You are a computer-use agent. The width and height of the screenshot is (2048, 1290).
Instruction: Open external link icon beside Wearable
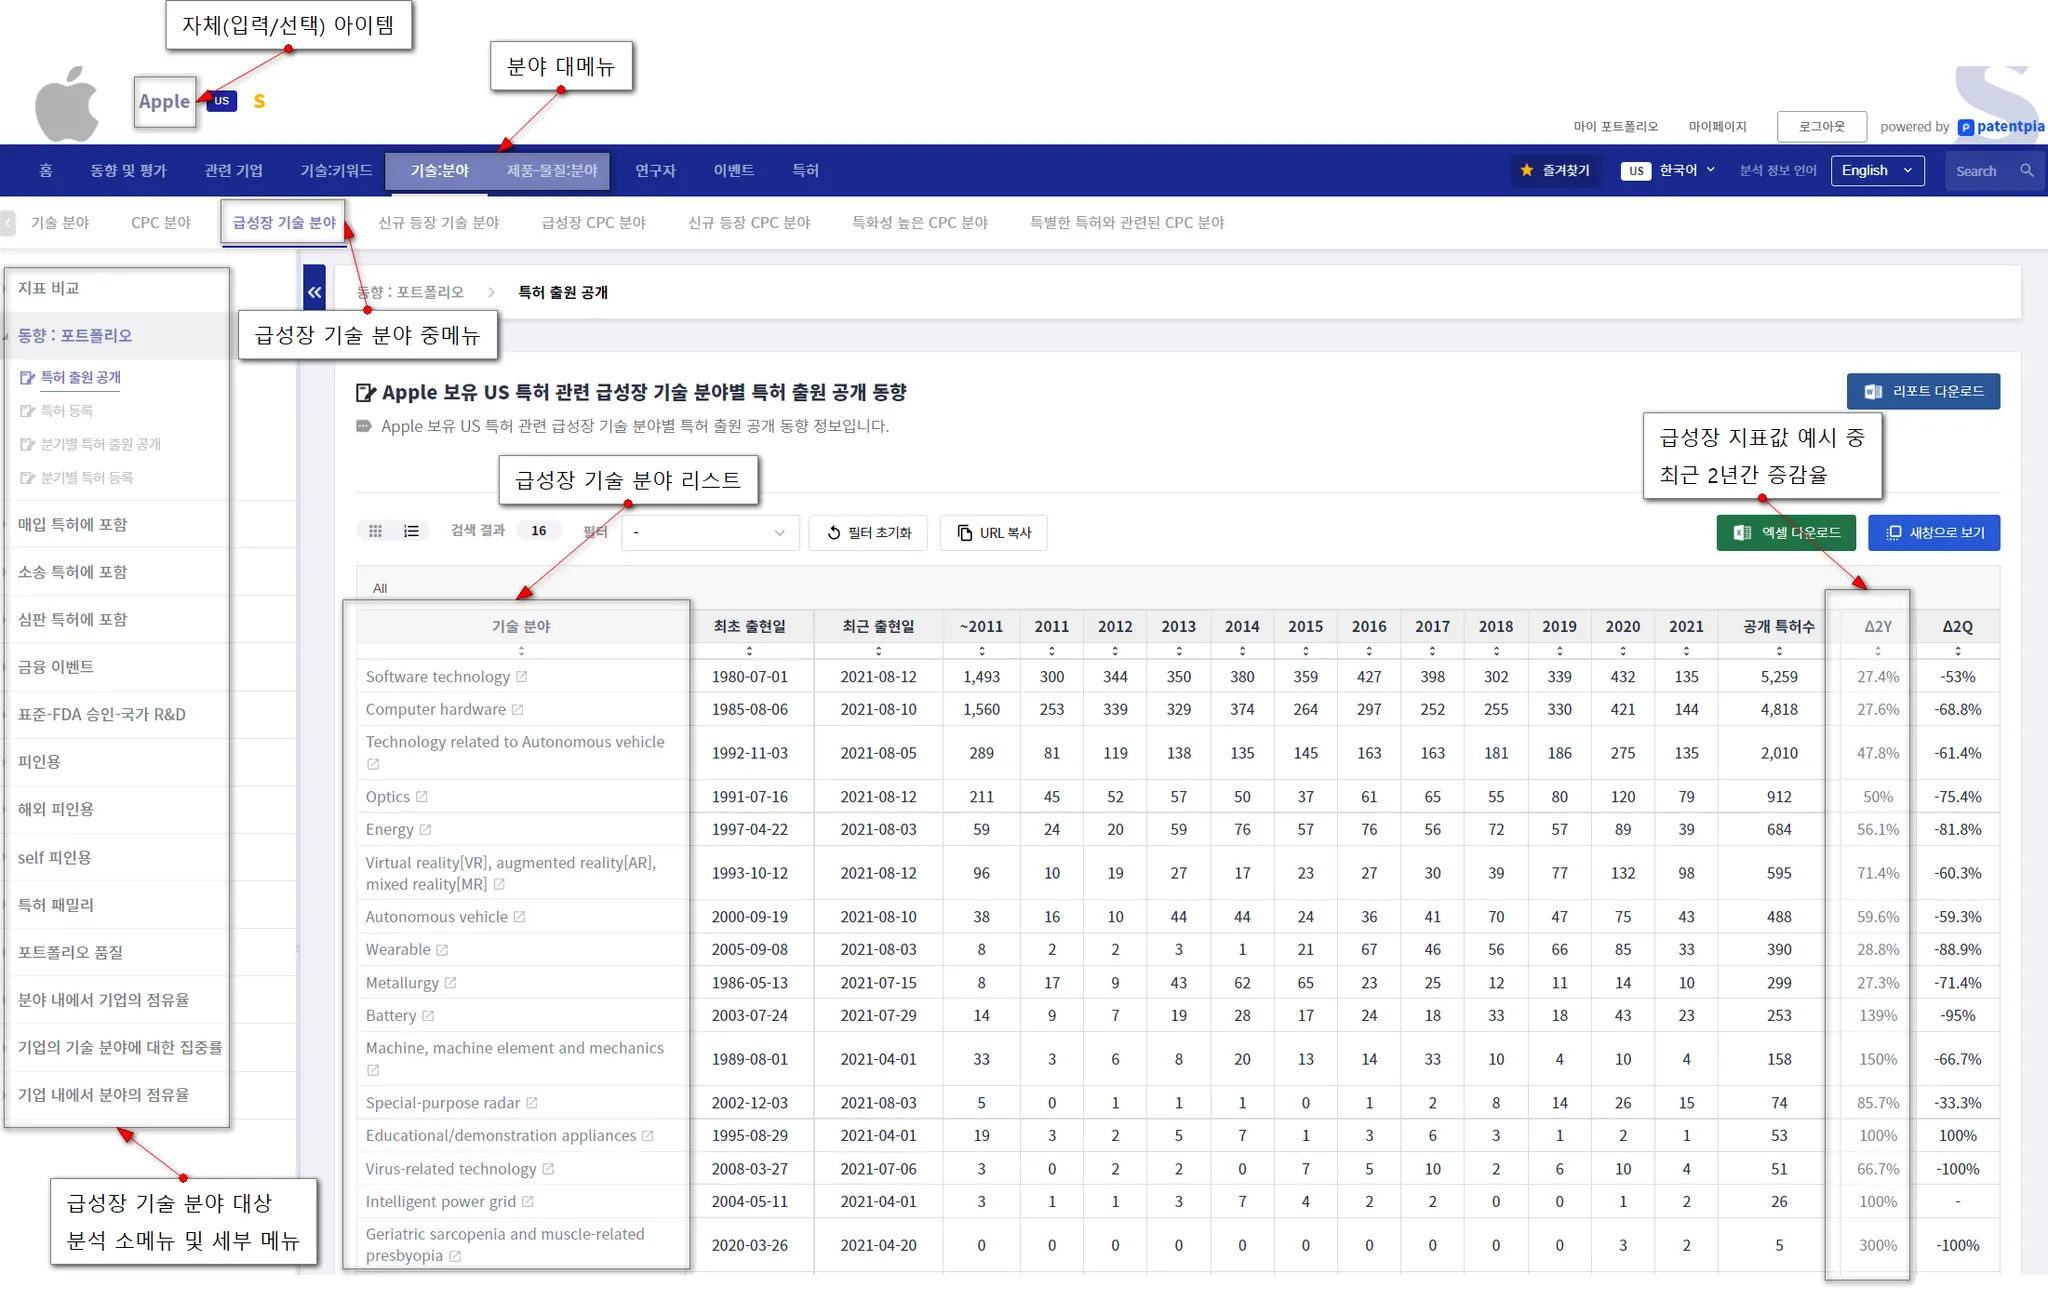[442, 950]
